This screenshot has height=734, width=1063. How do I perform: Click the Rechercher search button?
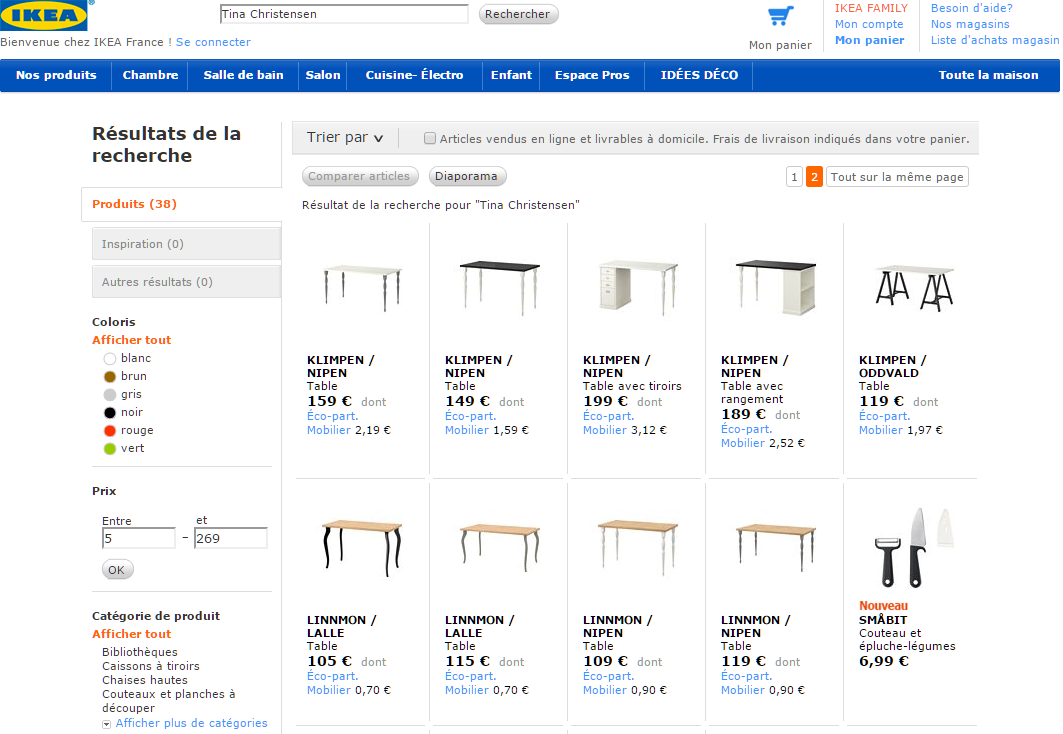[x=518, y=14]
